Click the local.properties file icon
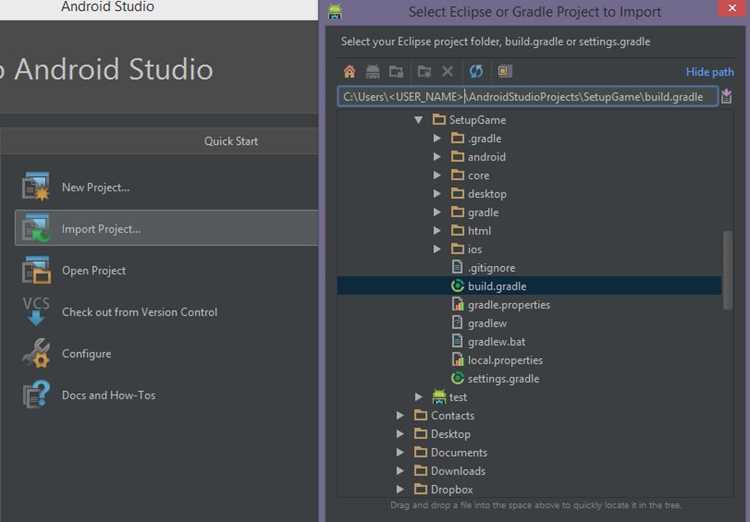The image size is (750, 522). pyautogui.click(x=458, y=359)
